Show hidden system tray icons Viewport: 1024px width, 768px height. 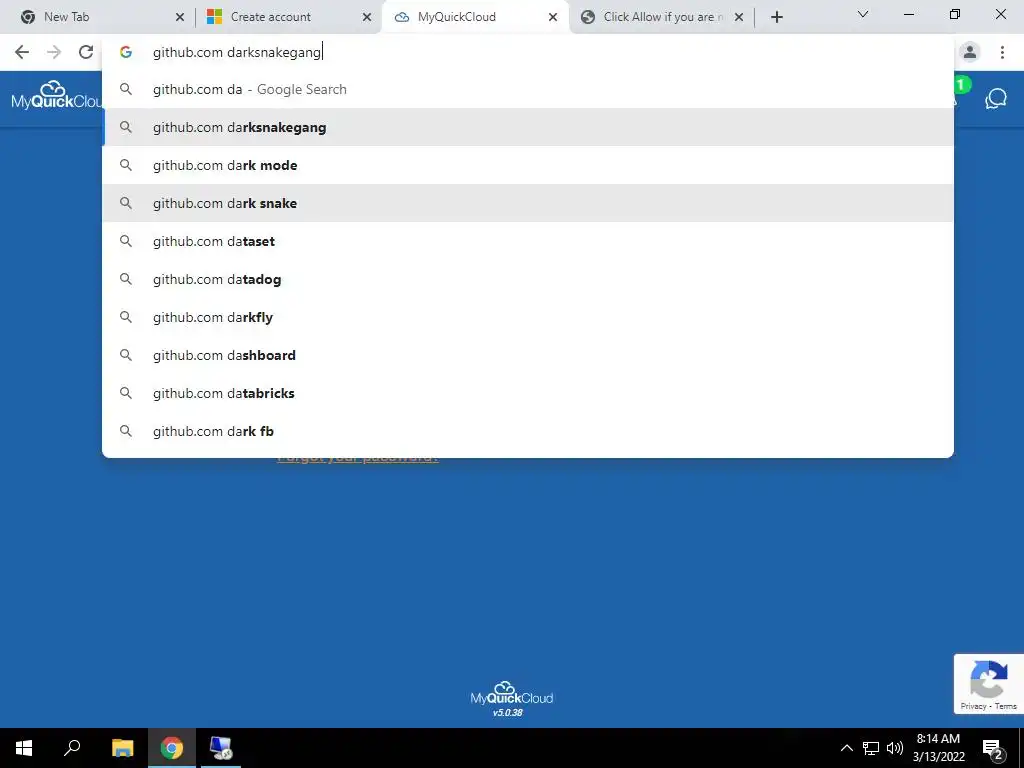click(846, 748)
